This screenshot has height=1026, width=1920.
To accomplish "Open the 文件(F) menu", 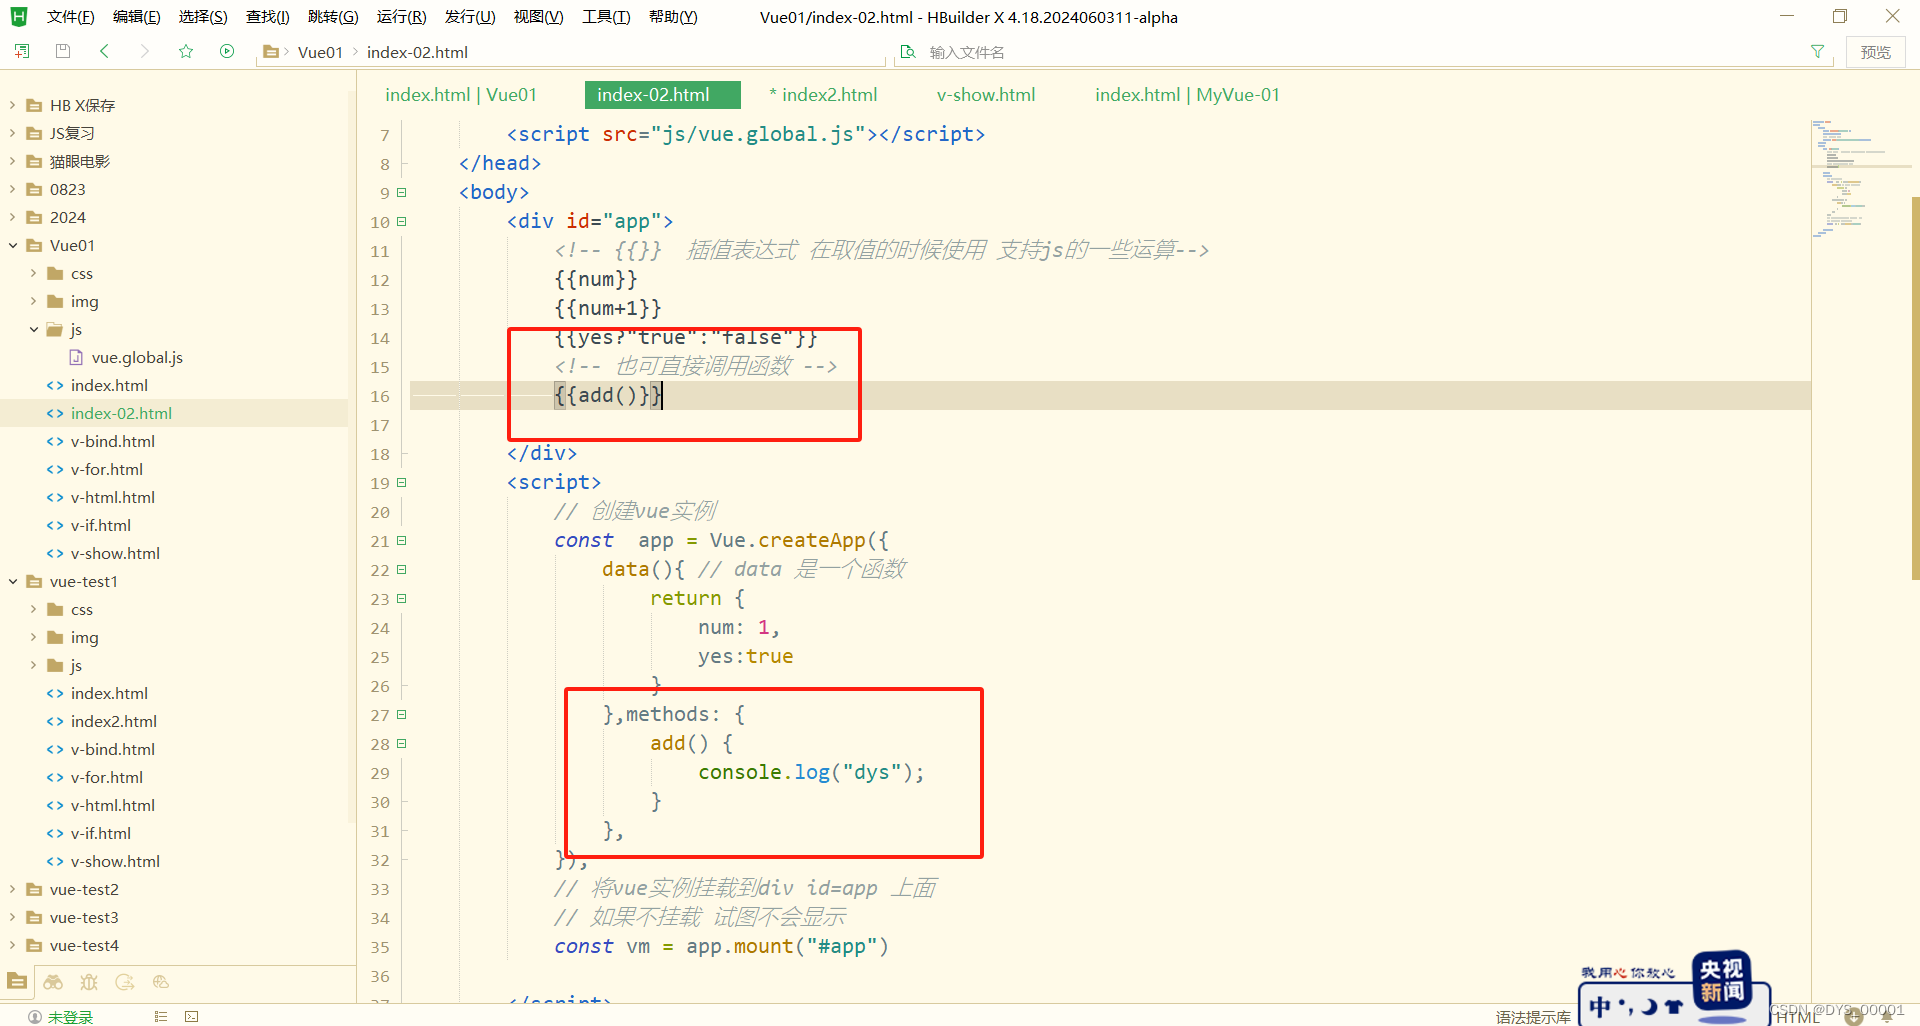I will 70,17.
